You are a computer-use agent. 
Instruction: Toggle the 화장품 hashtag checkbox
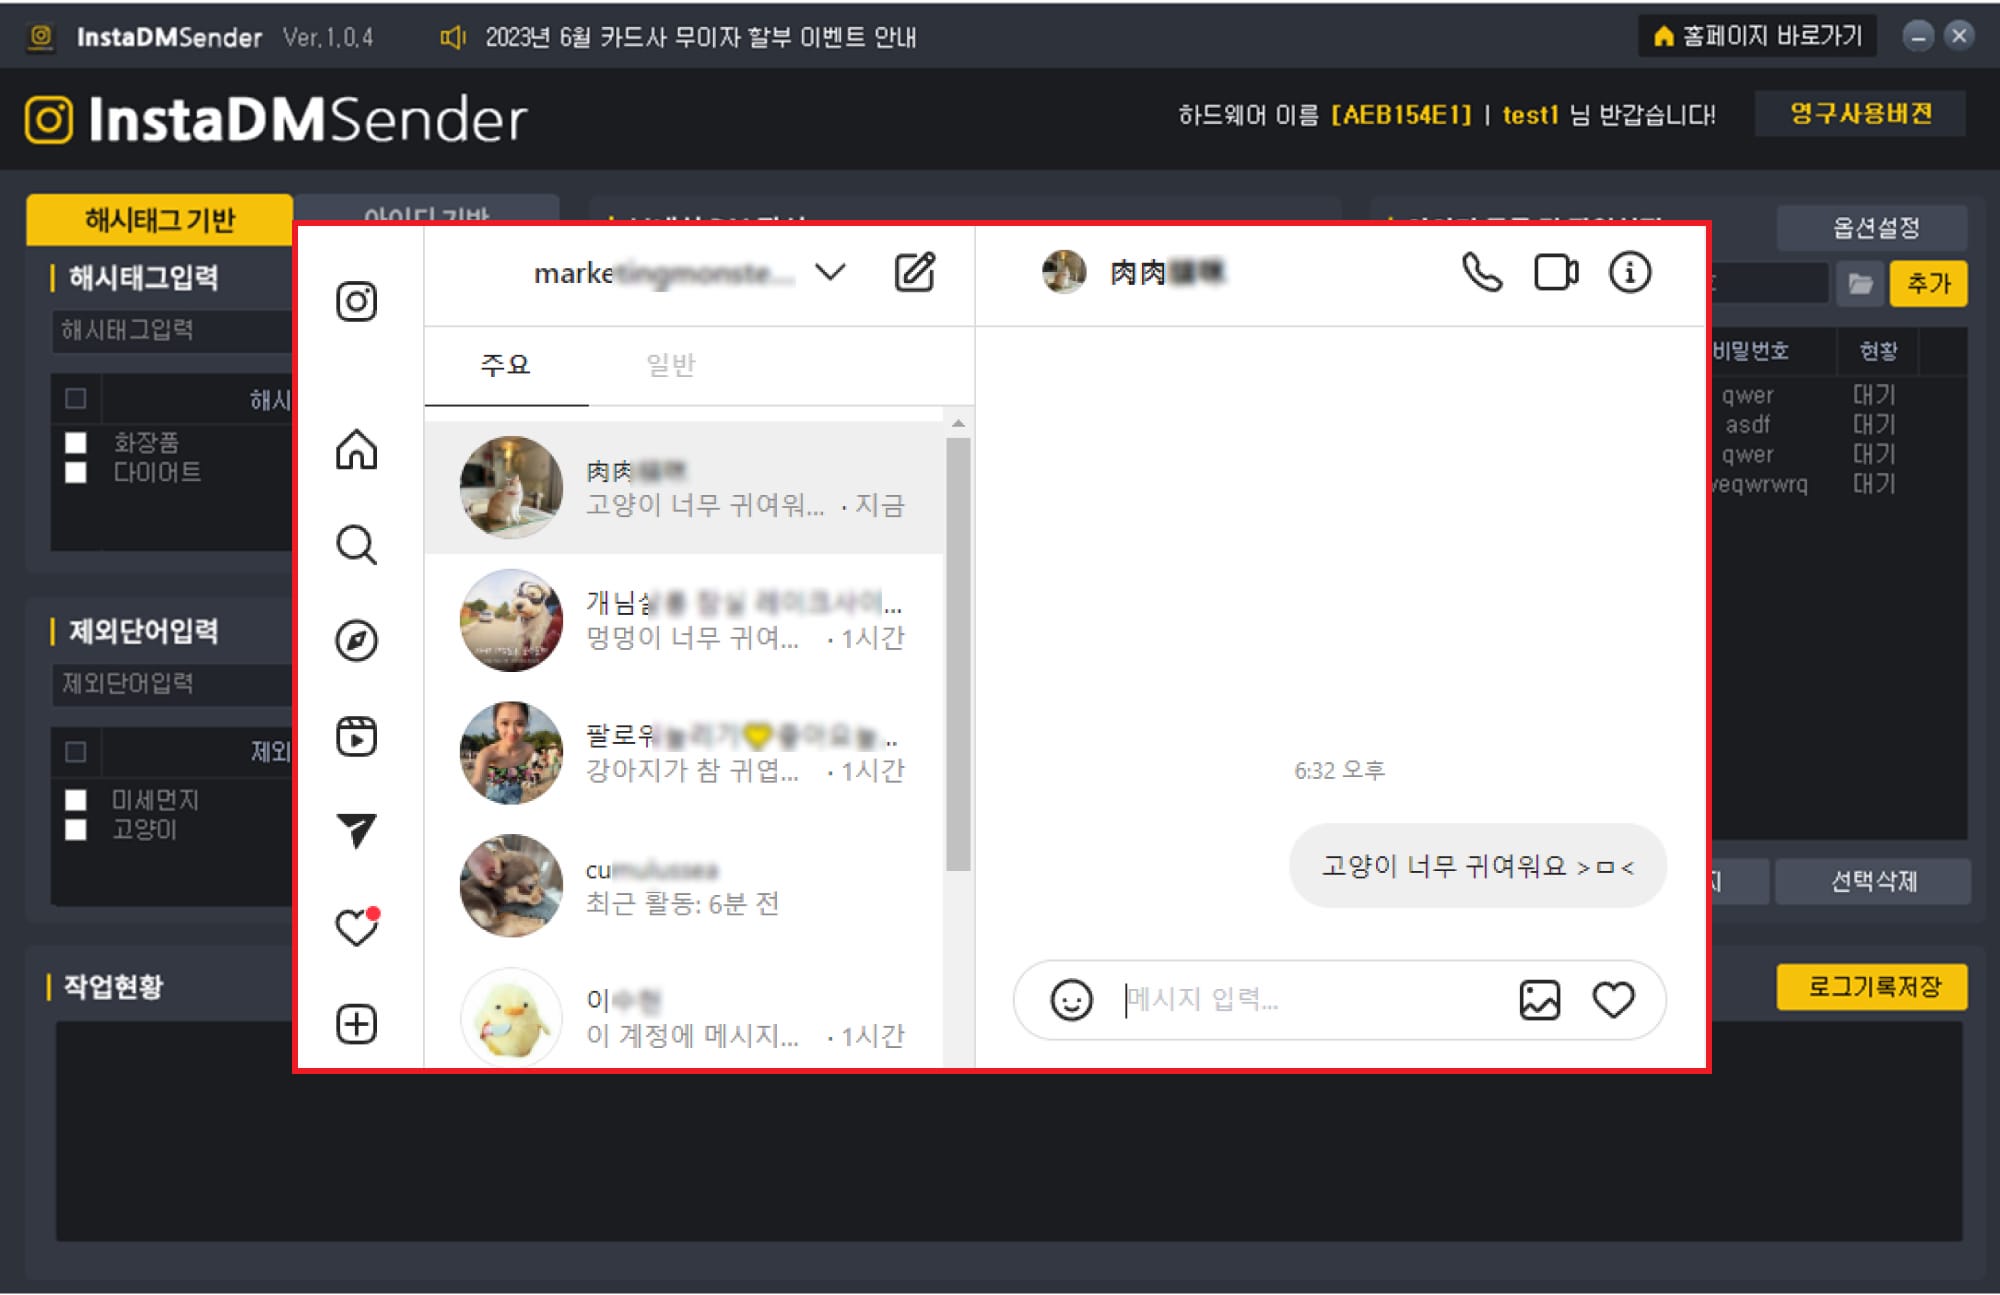pyautogui.click(x=76, y=443)
